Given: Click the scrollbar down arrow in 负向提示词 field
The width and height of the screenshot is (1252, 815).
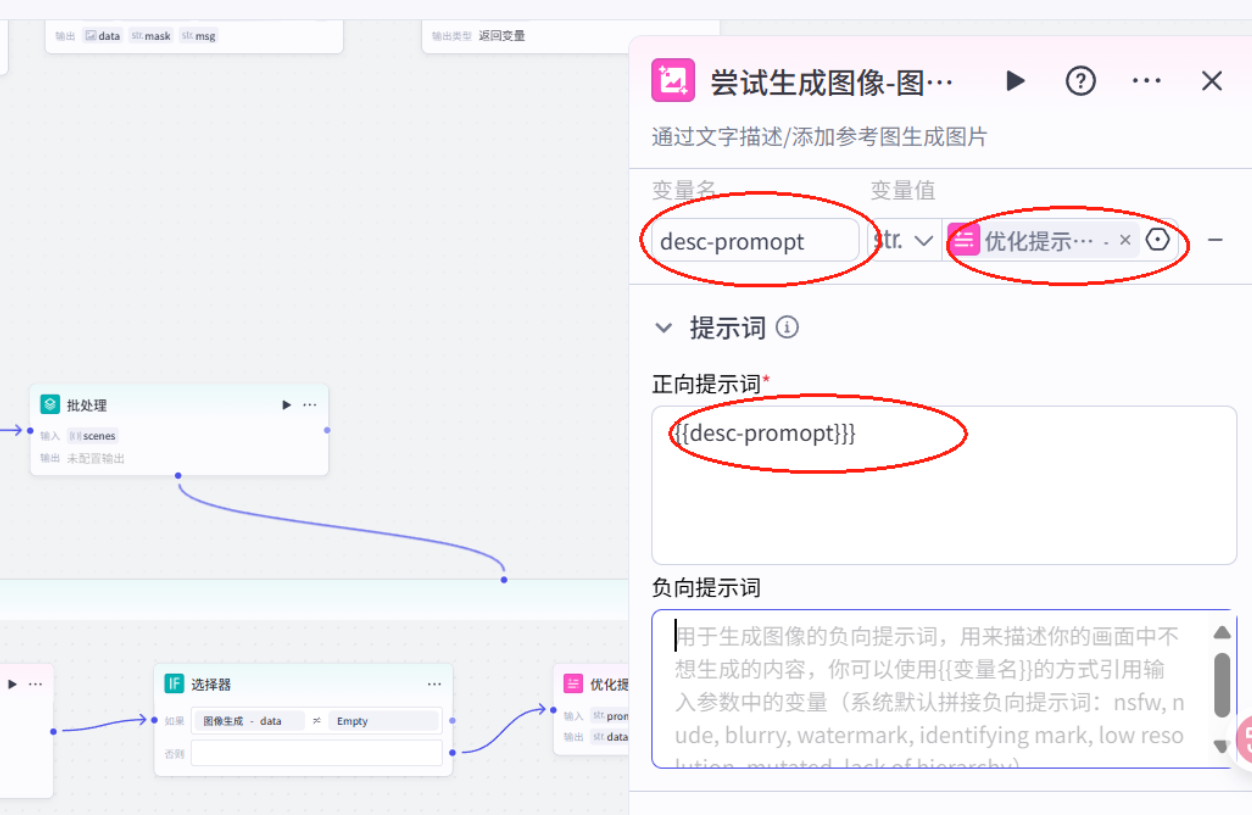Looking at the screenshot, I should [1220, 746].
